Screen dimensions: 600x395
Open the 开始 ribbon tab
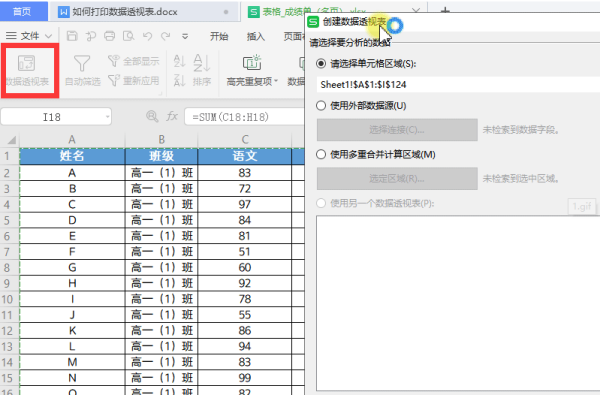[x=219, y=36]
